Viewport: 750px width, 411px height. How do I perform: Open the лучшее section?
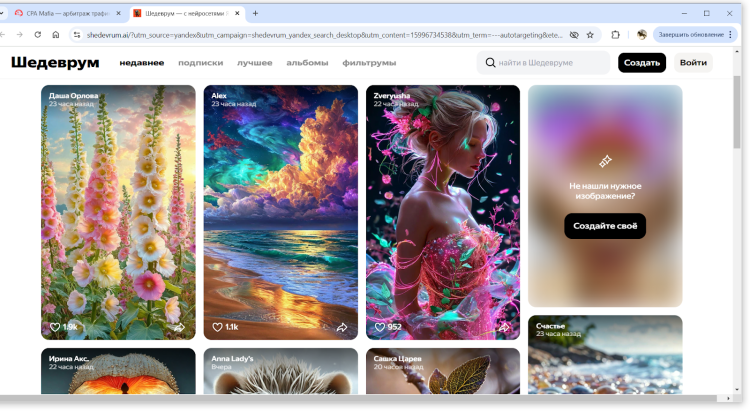point(254,63)
